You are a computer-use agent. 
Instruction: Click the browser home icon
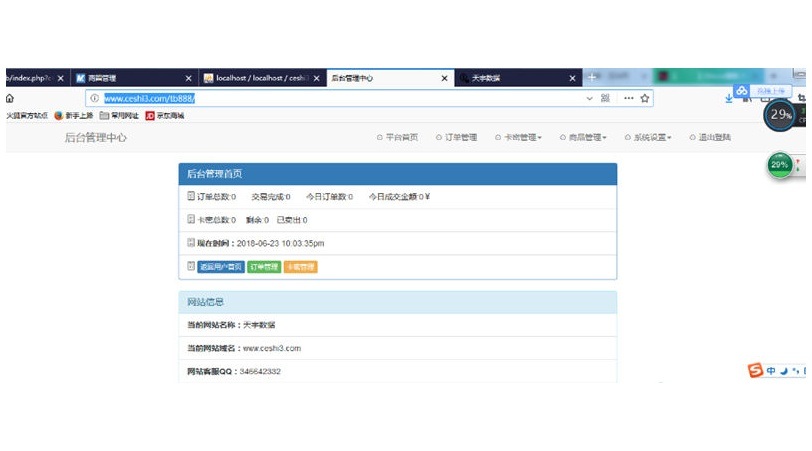click(x=10, y=98)
